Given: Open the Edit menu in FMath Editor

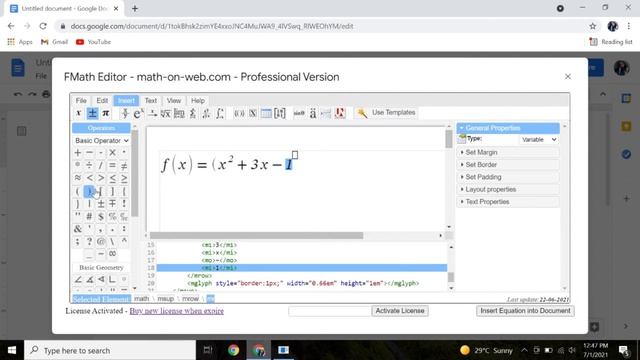Looking at the screenshot, I should point(102,100).
